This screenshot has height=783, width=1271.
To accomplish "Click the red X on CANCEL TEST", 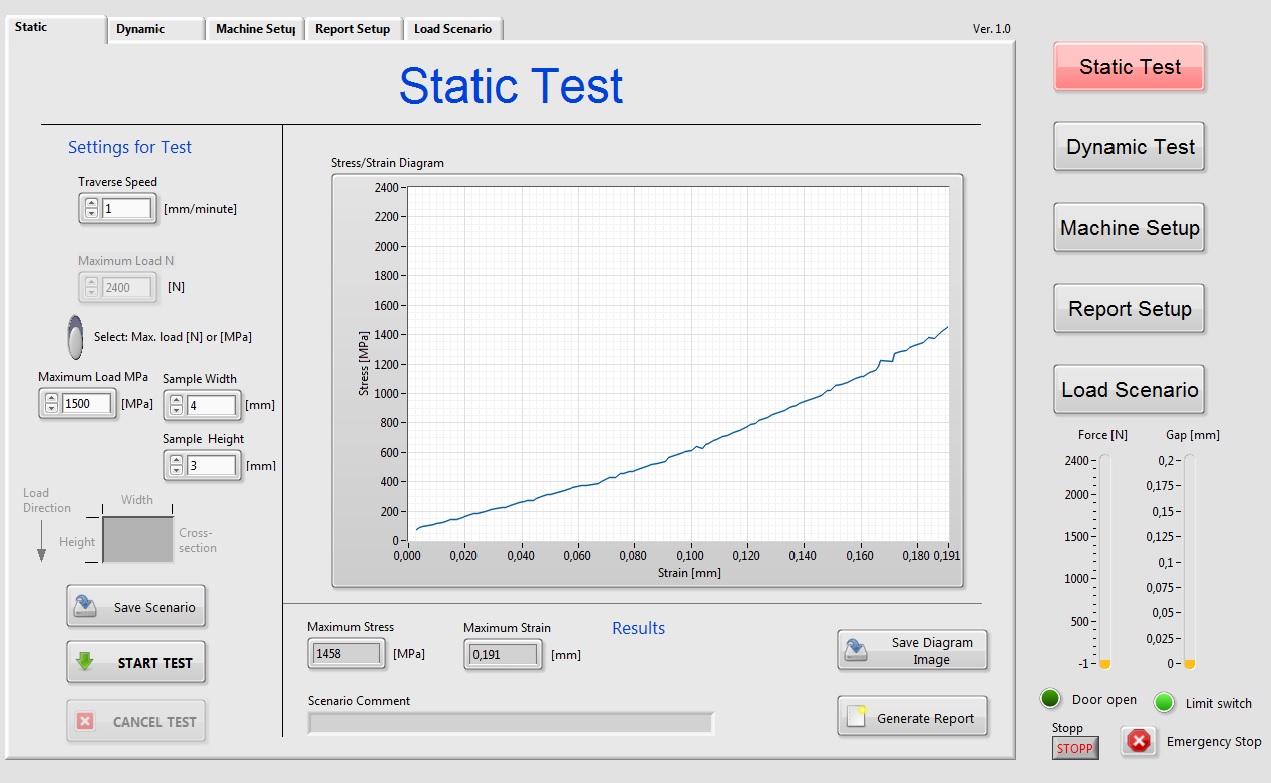I will [x=85, y=721].
